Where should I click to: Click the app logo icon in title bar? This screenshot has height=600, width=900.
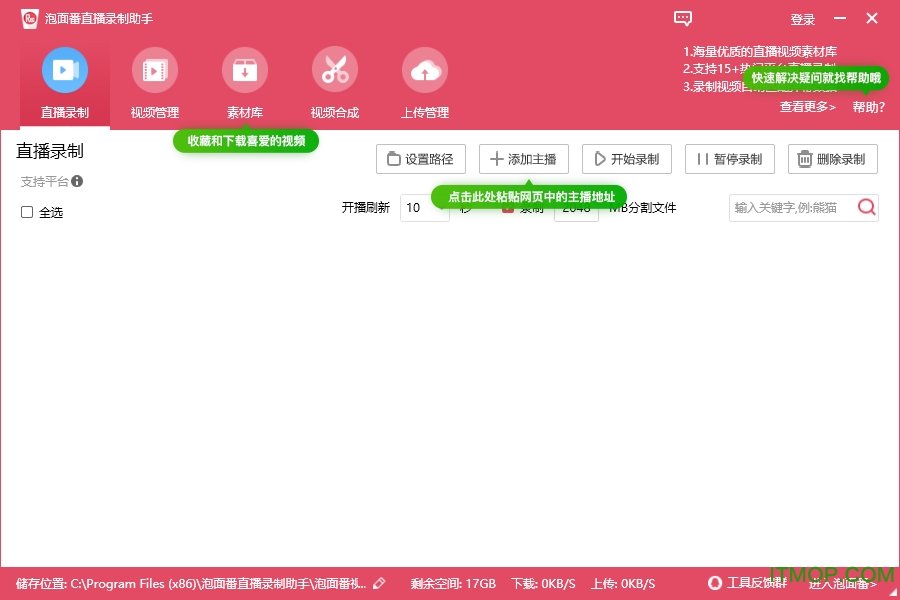pyautogui.click(x=30, y=18)
